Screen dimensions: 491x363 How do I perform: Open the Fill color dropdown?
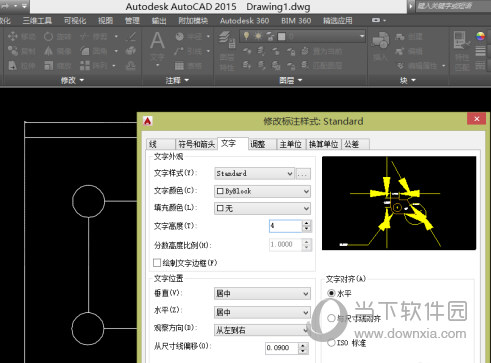pos(262,209)
